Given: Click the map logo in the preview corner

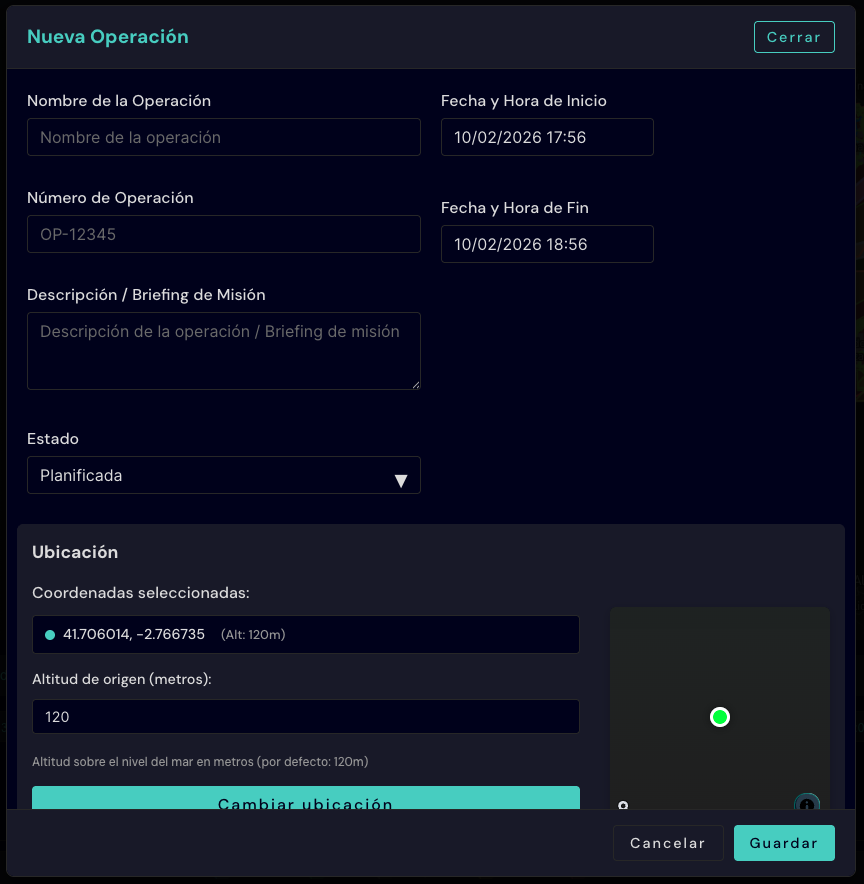Looking at the screenshot, I should 623,805.
